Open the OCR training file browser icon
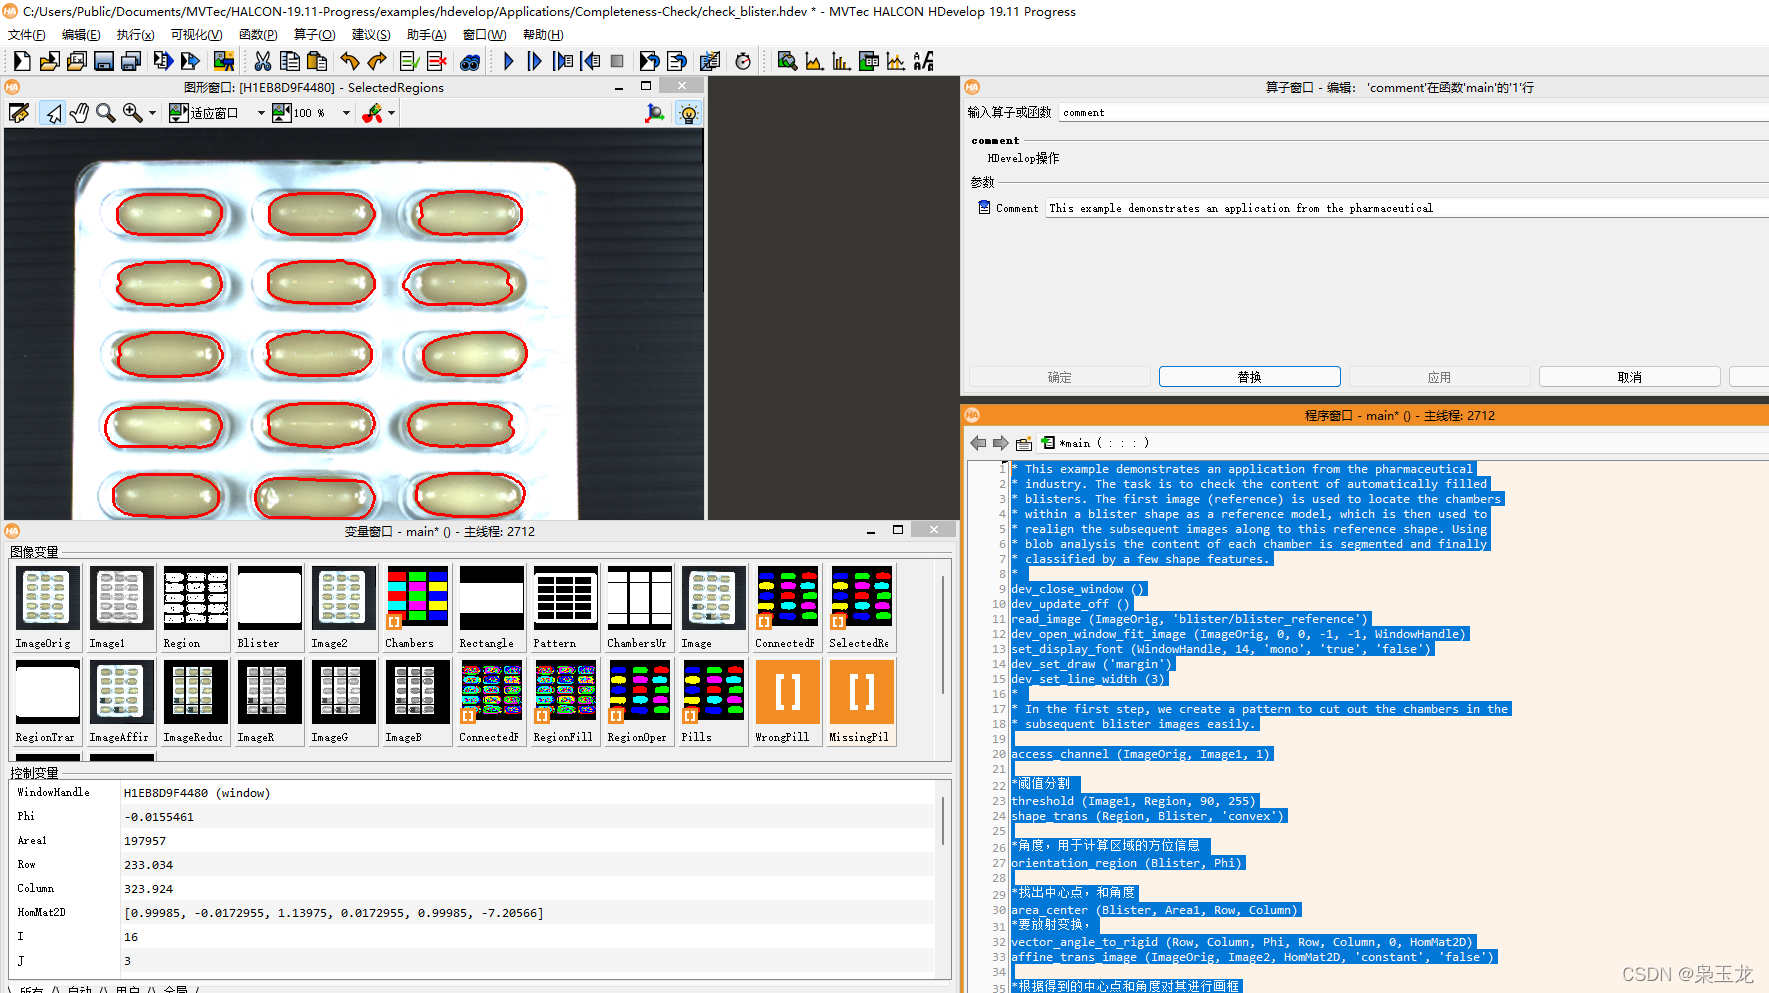This screenshot has width=1769, height=993. (x=923, y=61)
